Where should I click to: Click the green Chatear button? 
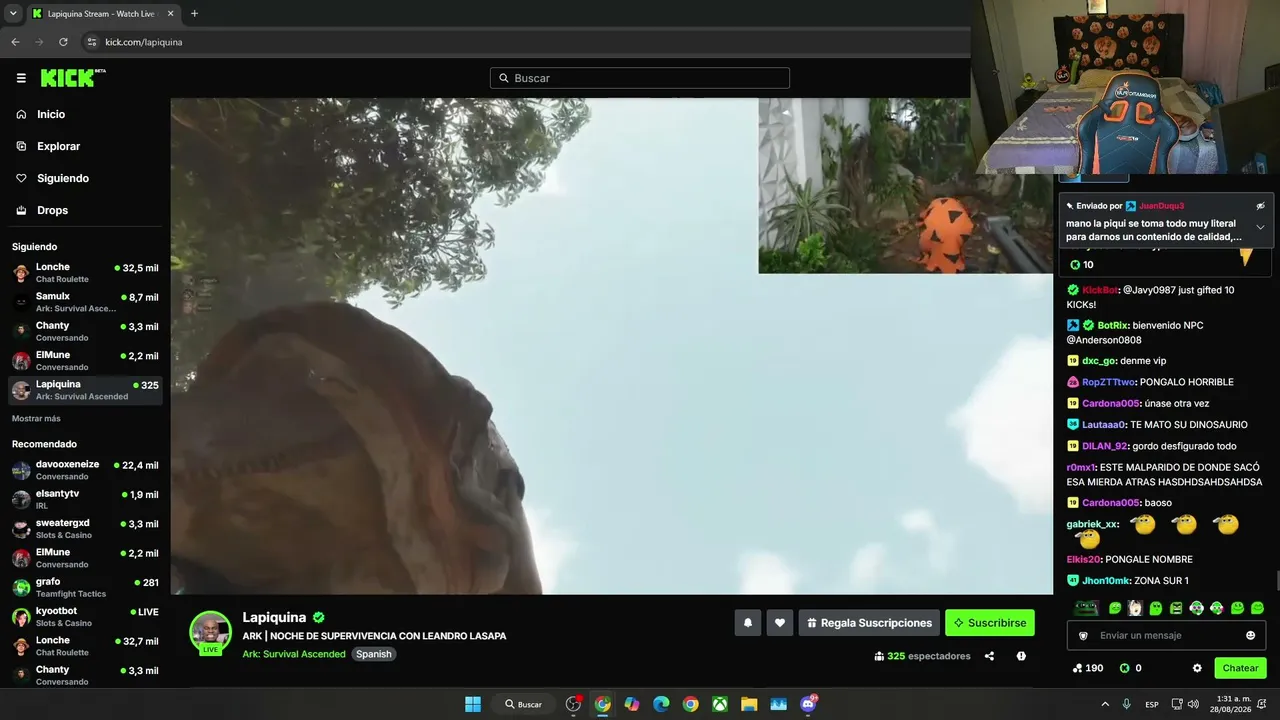(x=1240, y=668)
